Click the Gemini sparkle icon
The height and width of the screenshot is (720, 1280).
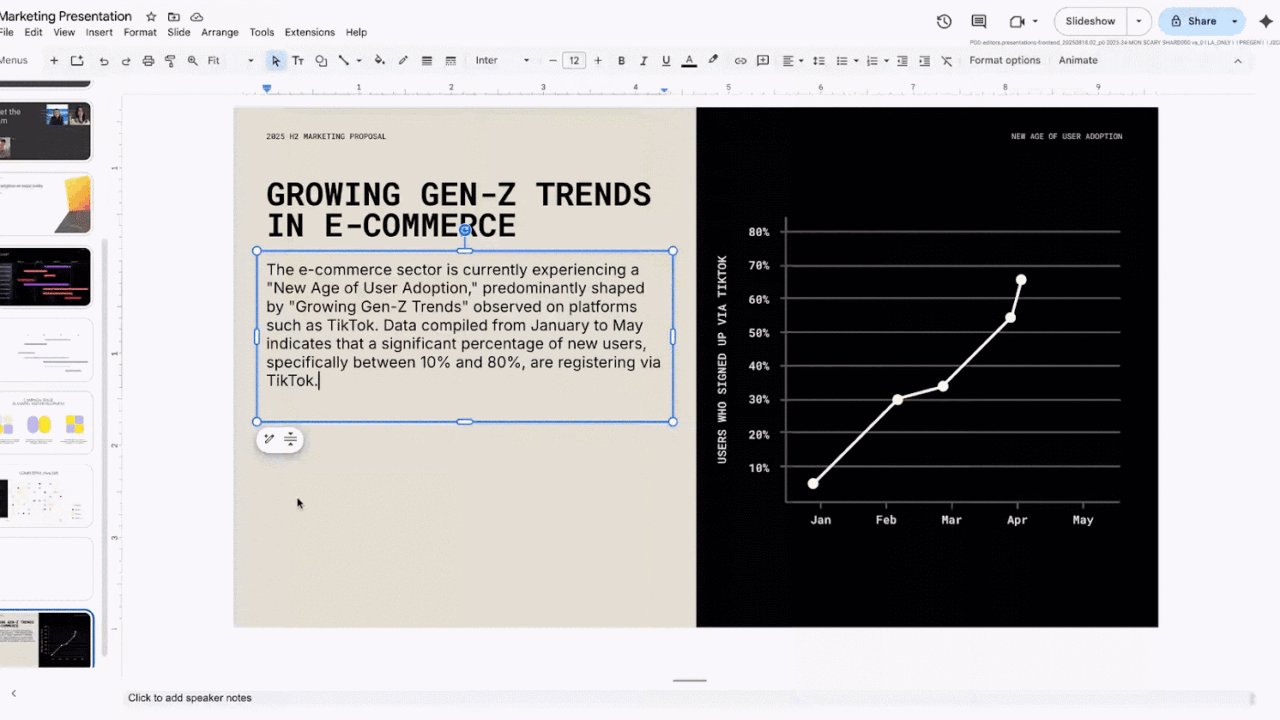[x=1266, y=21]
